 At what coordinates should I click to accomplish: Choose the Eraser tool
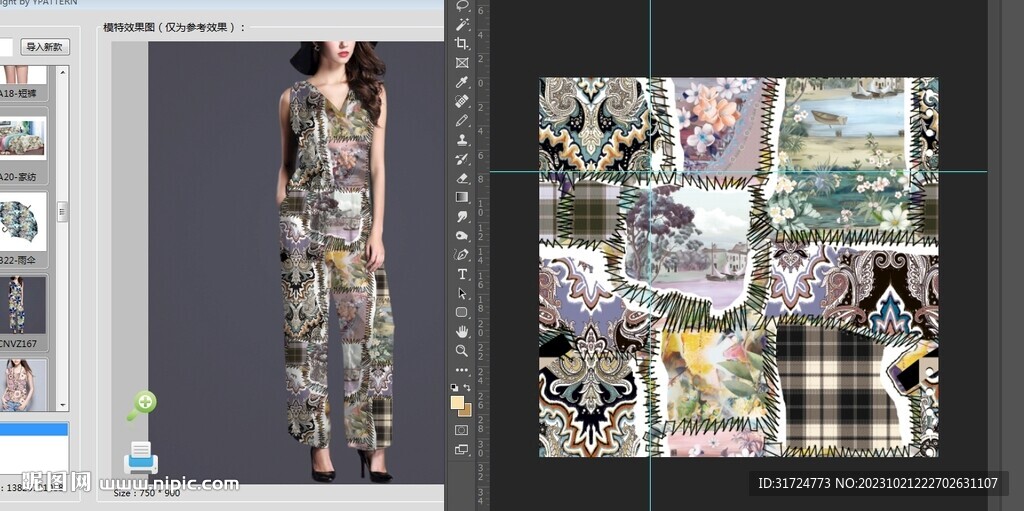[462, 178]
